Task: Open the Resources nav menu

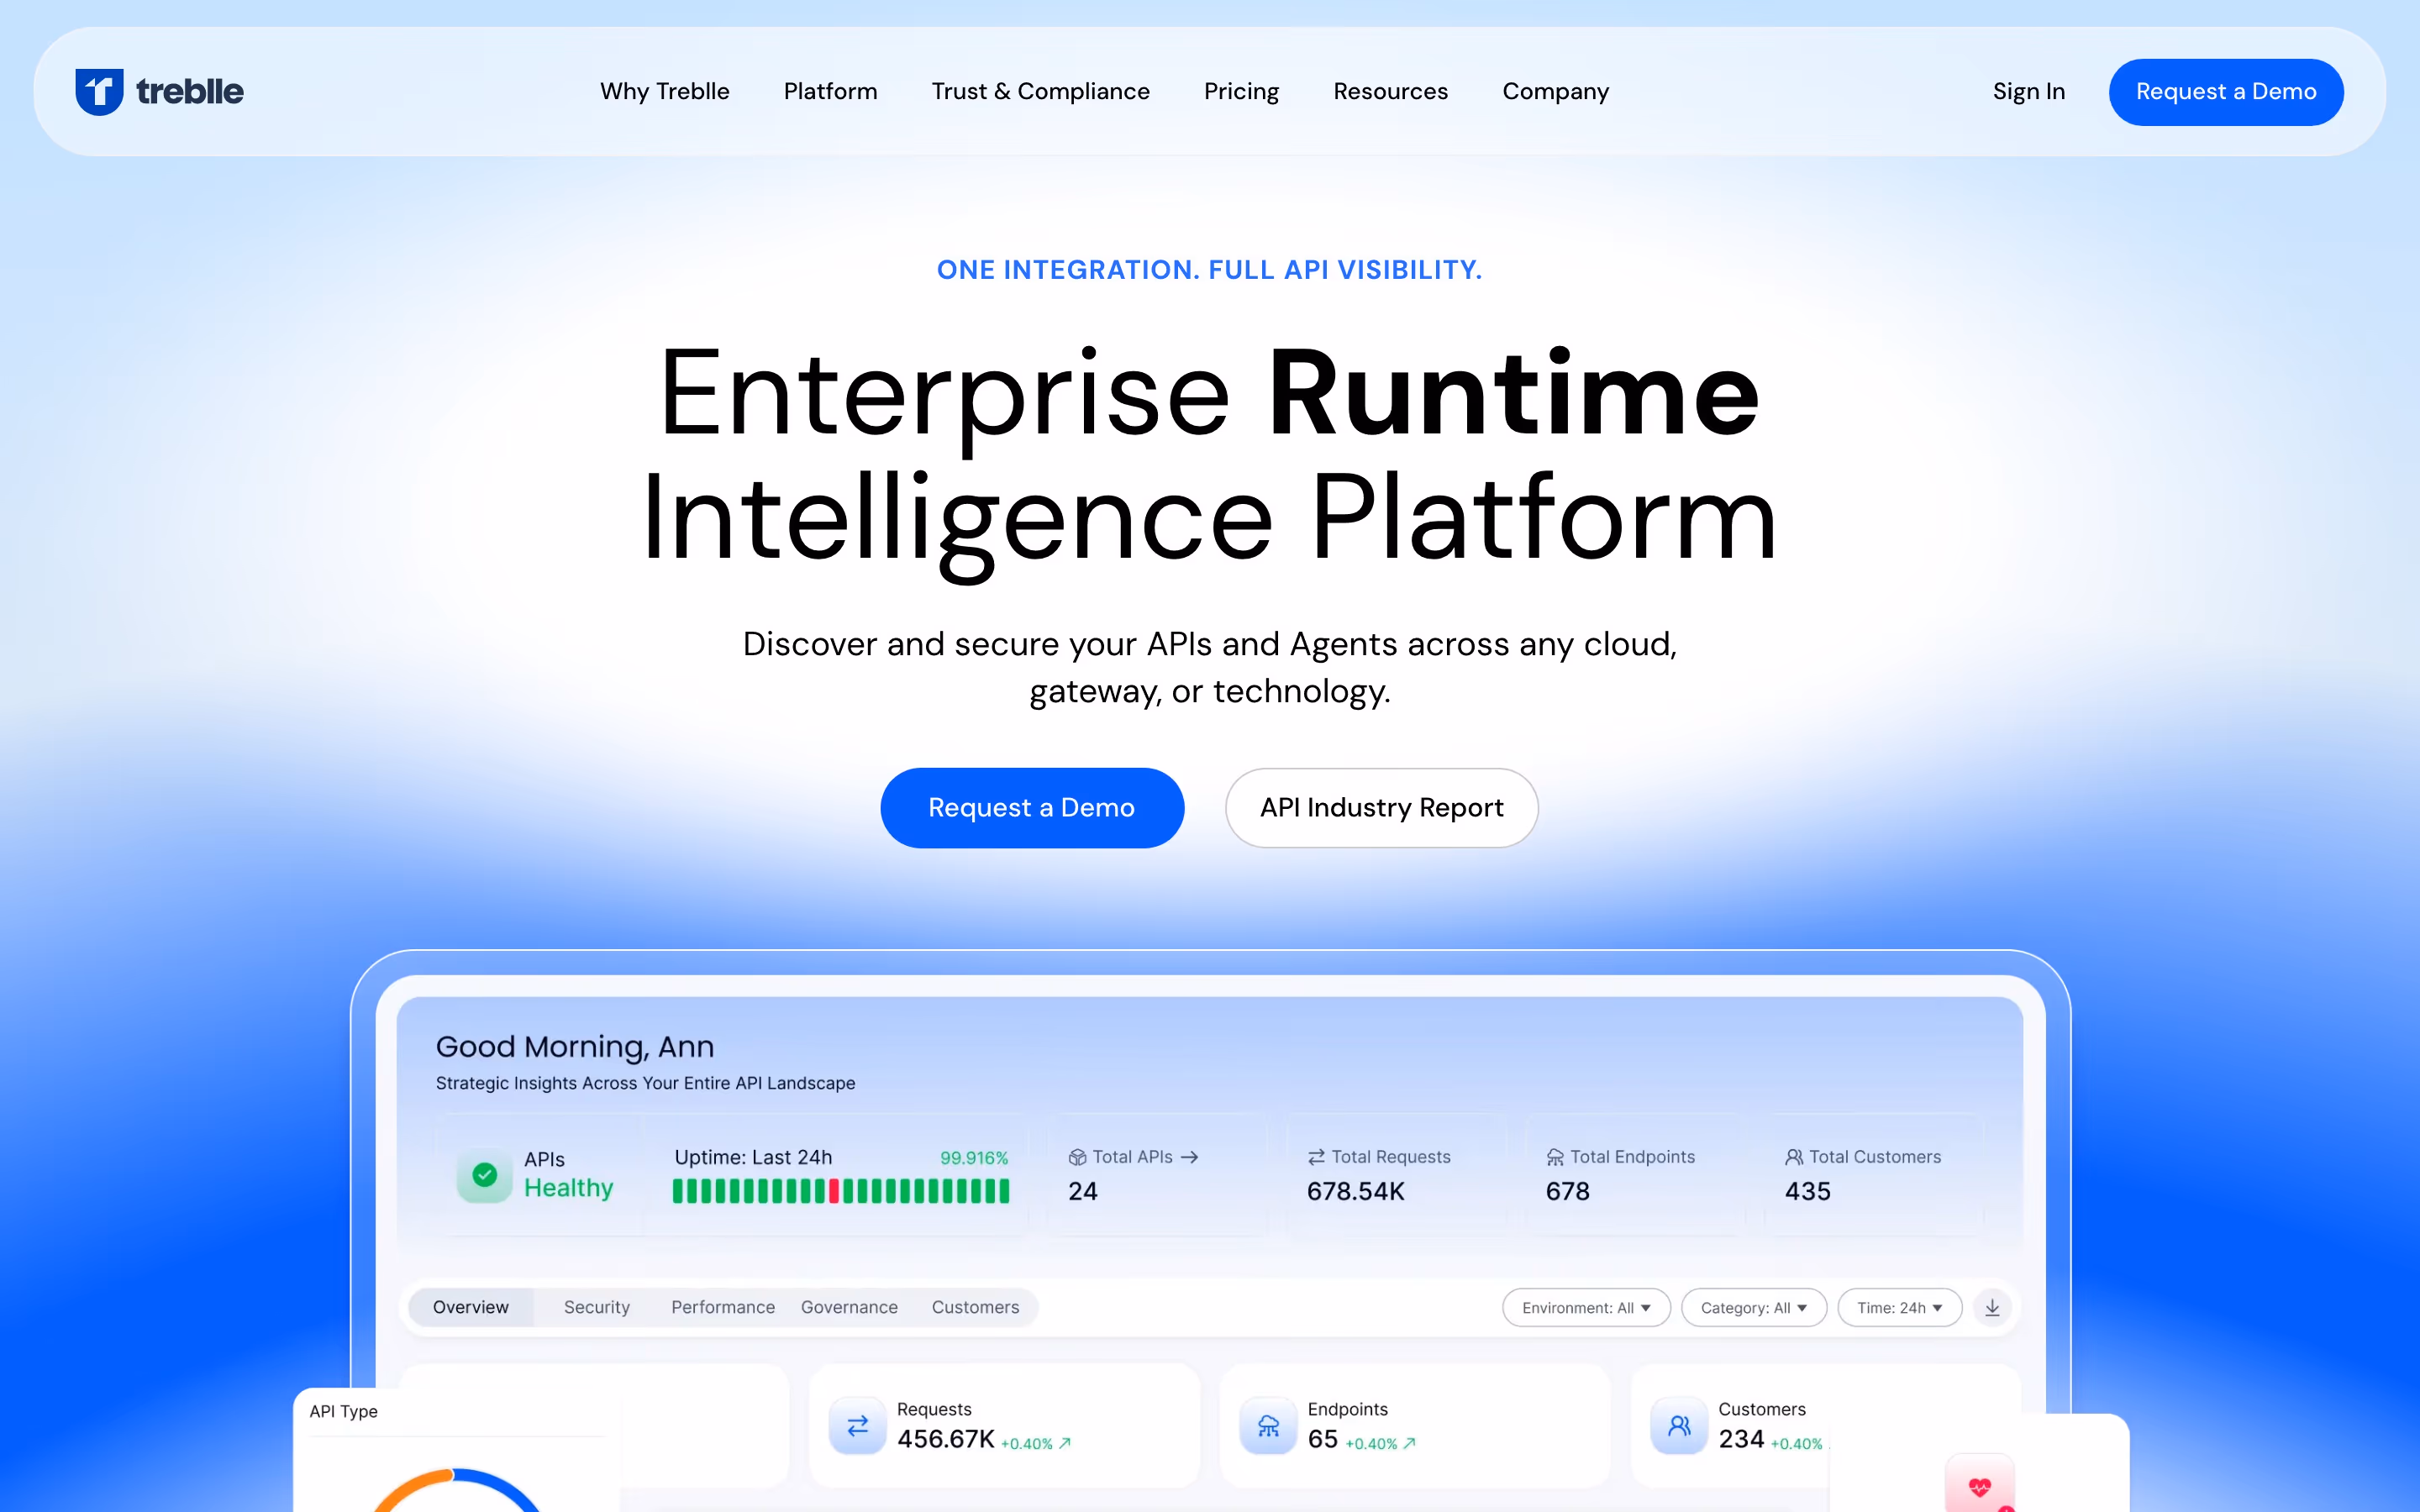Action: (x=1390, y=91)
